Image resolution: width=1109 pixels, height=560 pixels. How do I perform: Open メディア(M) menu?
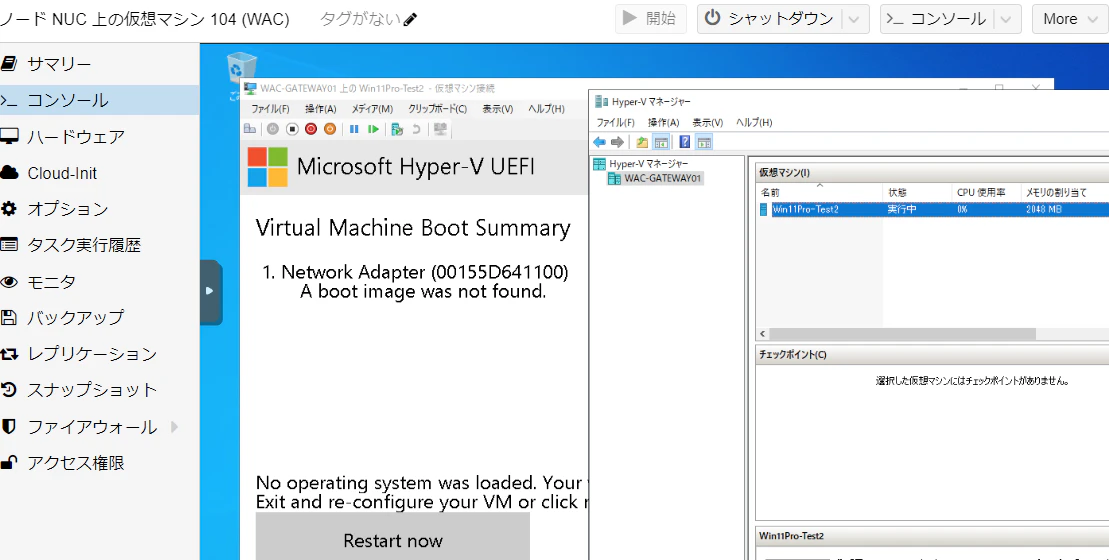point(372,109)
